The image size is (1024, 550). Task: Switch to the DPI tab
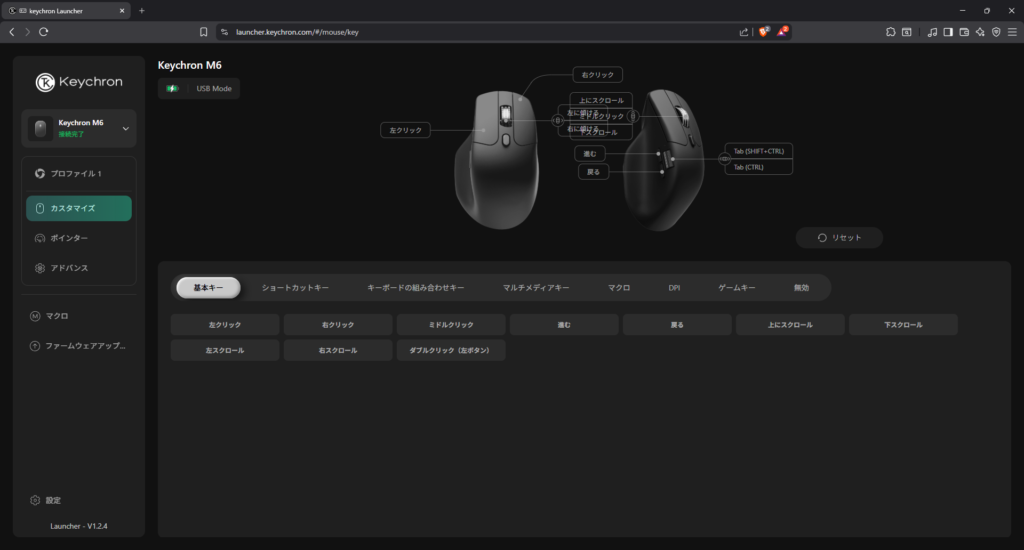[x=674, y=288]
